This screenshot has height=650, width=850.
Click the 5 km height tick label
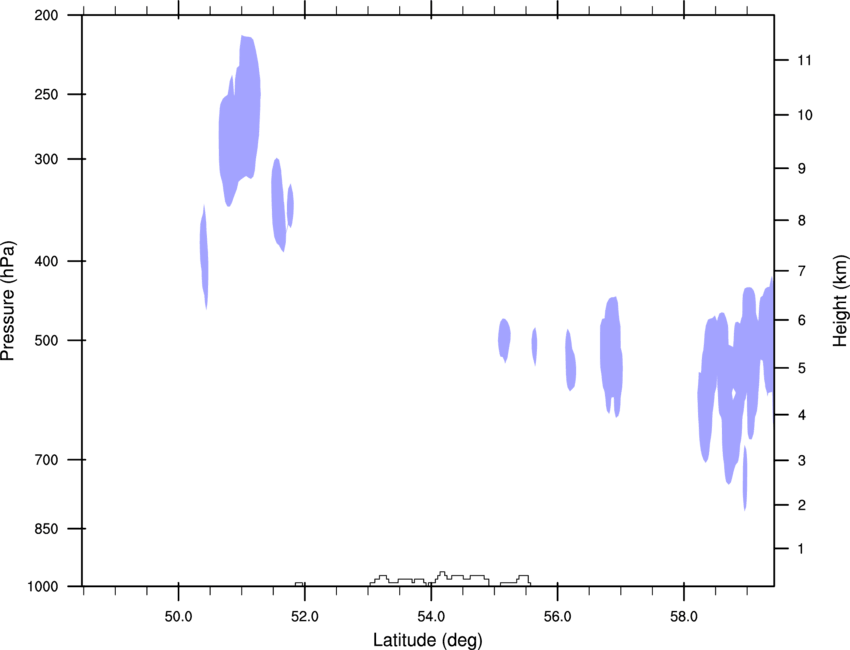click(801, 368)
